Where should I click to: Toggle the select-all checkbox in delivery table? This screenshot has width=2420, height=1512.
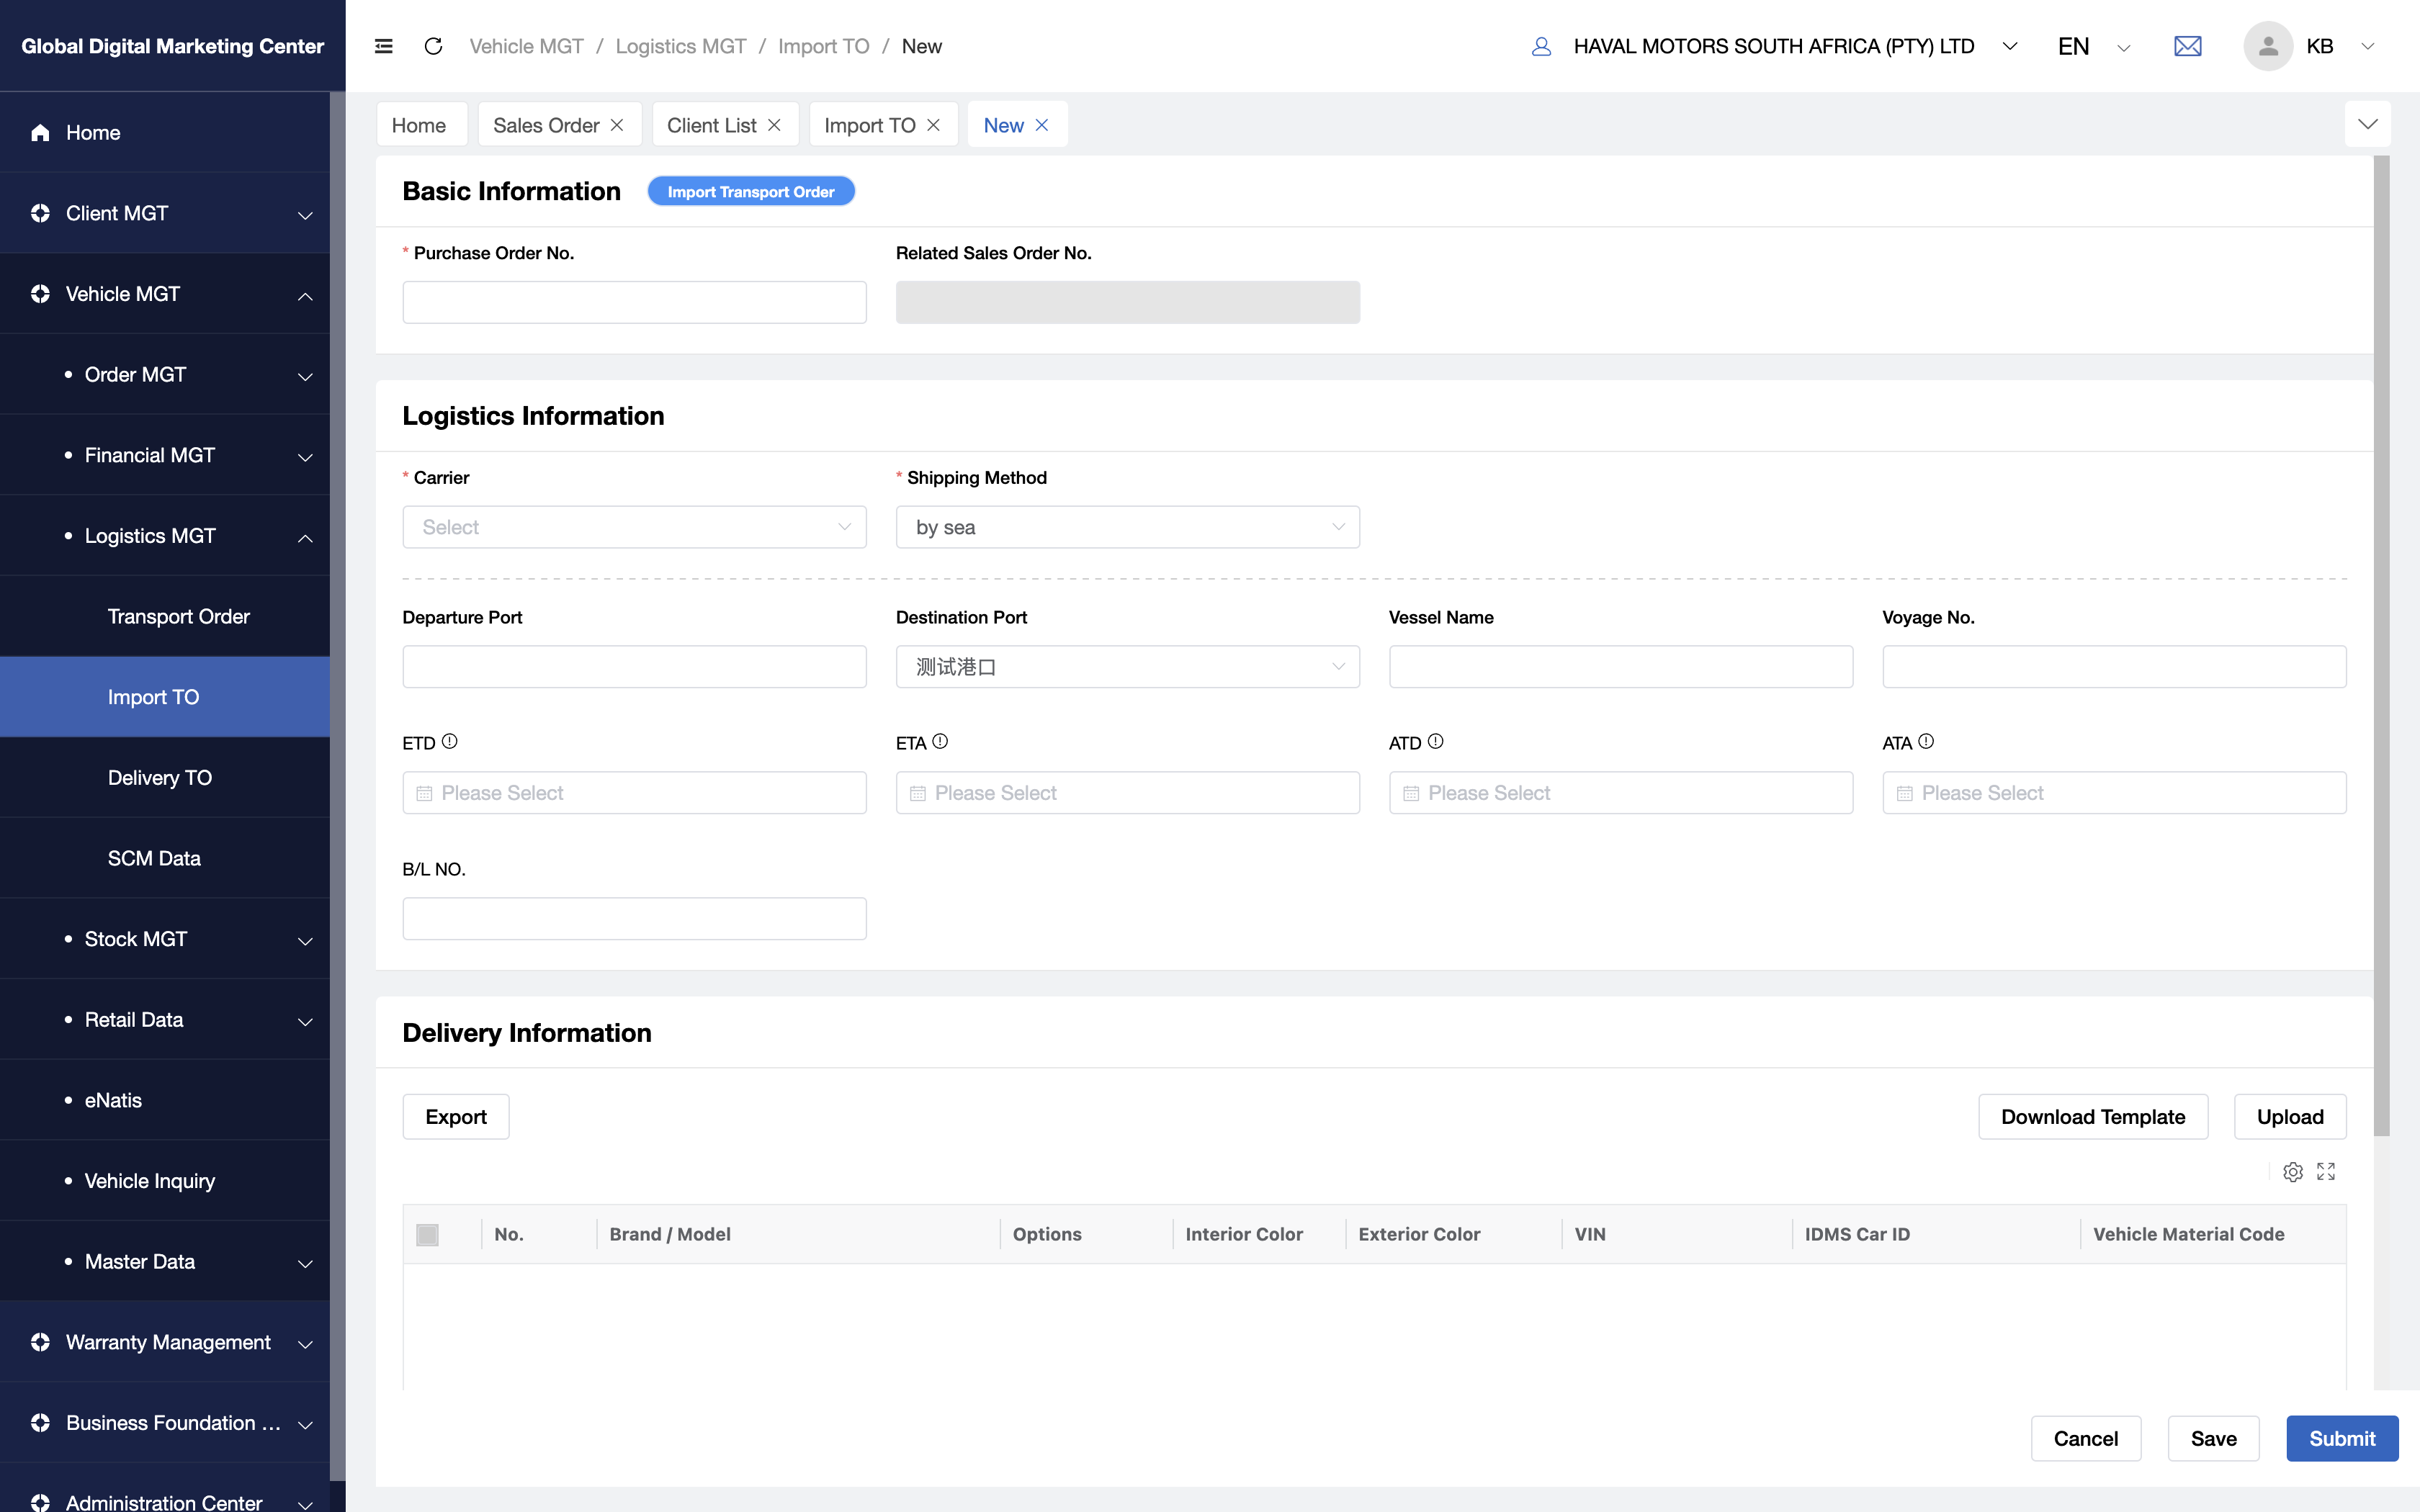[427, 1234]
